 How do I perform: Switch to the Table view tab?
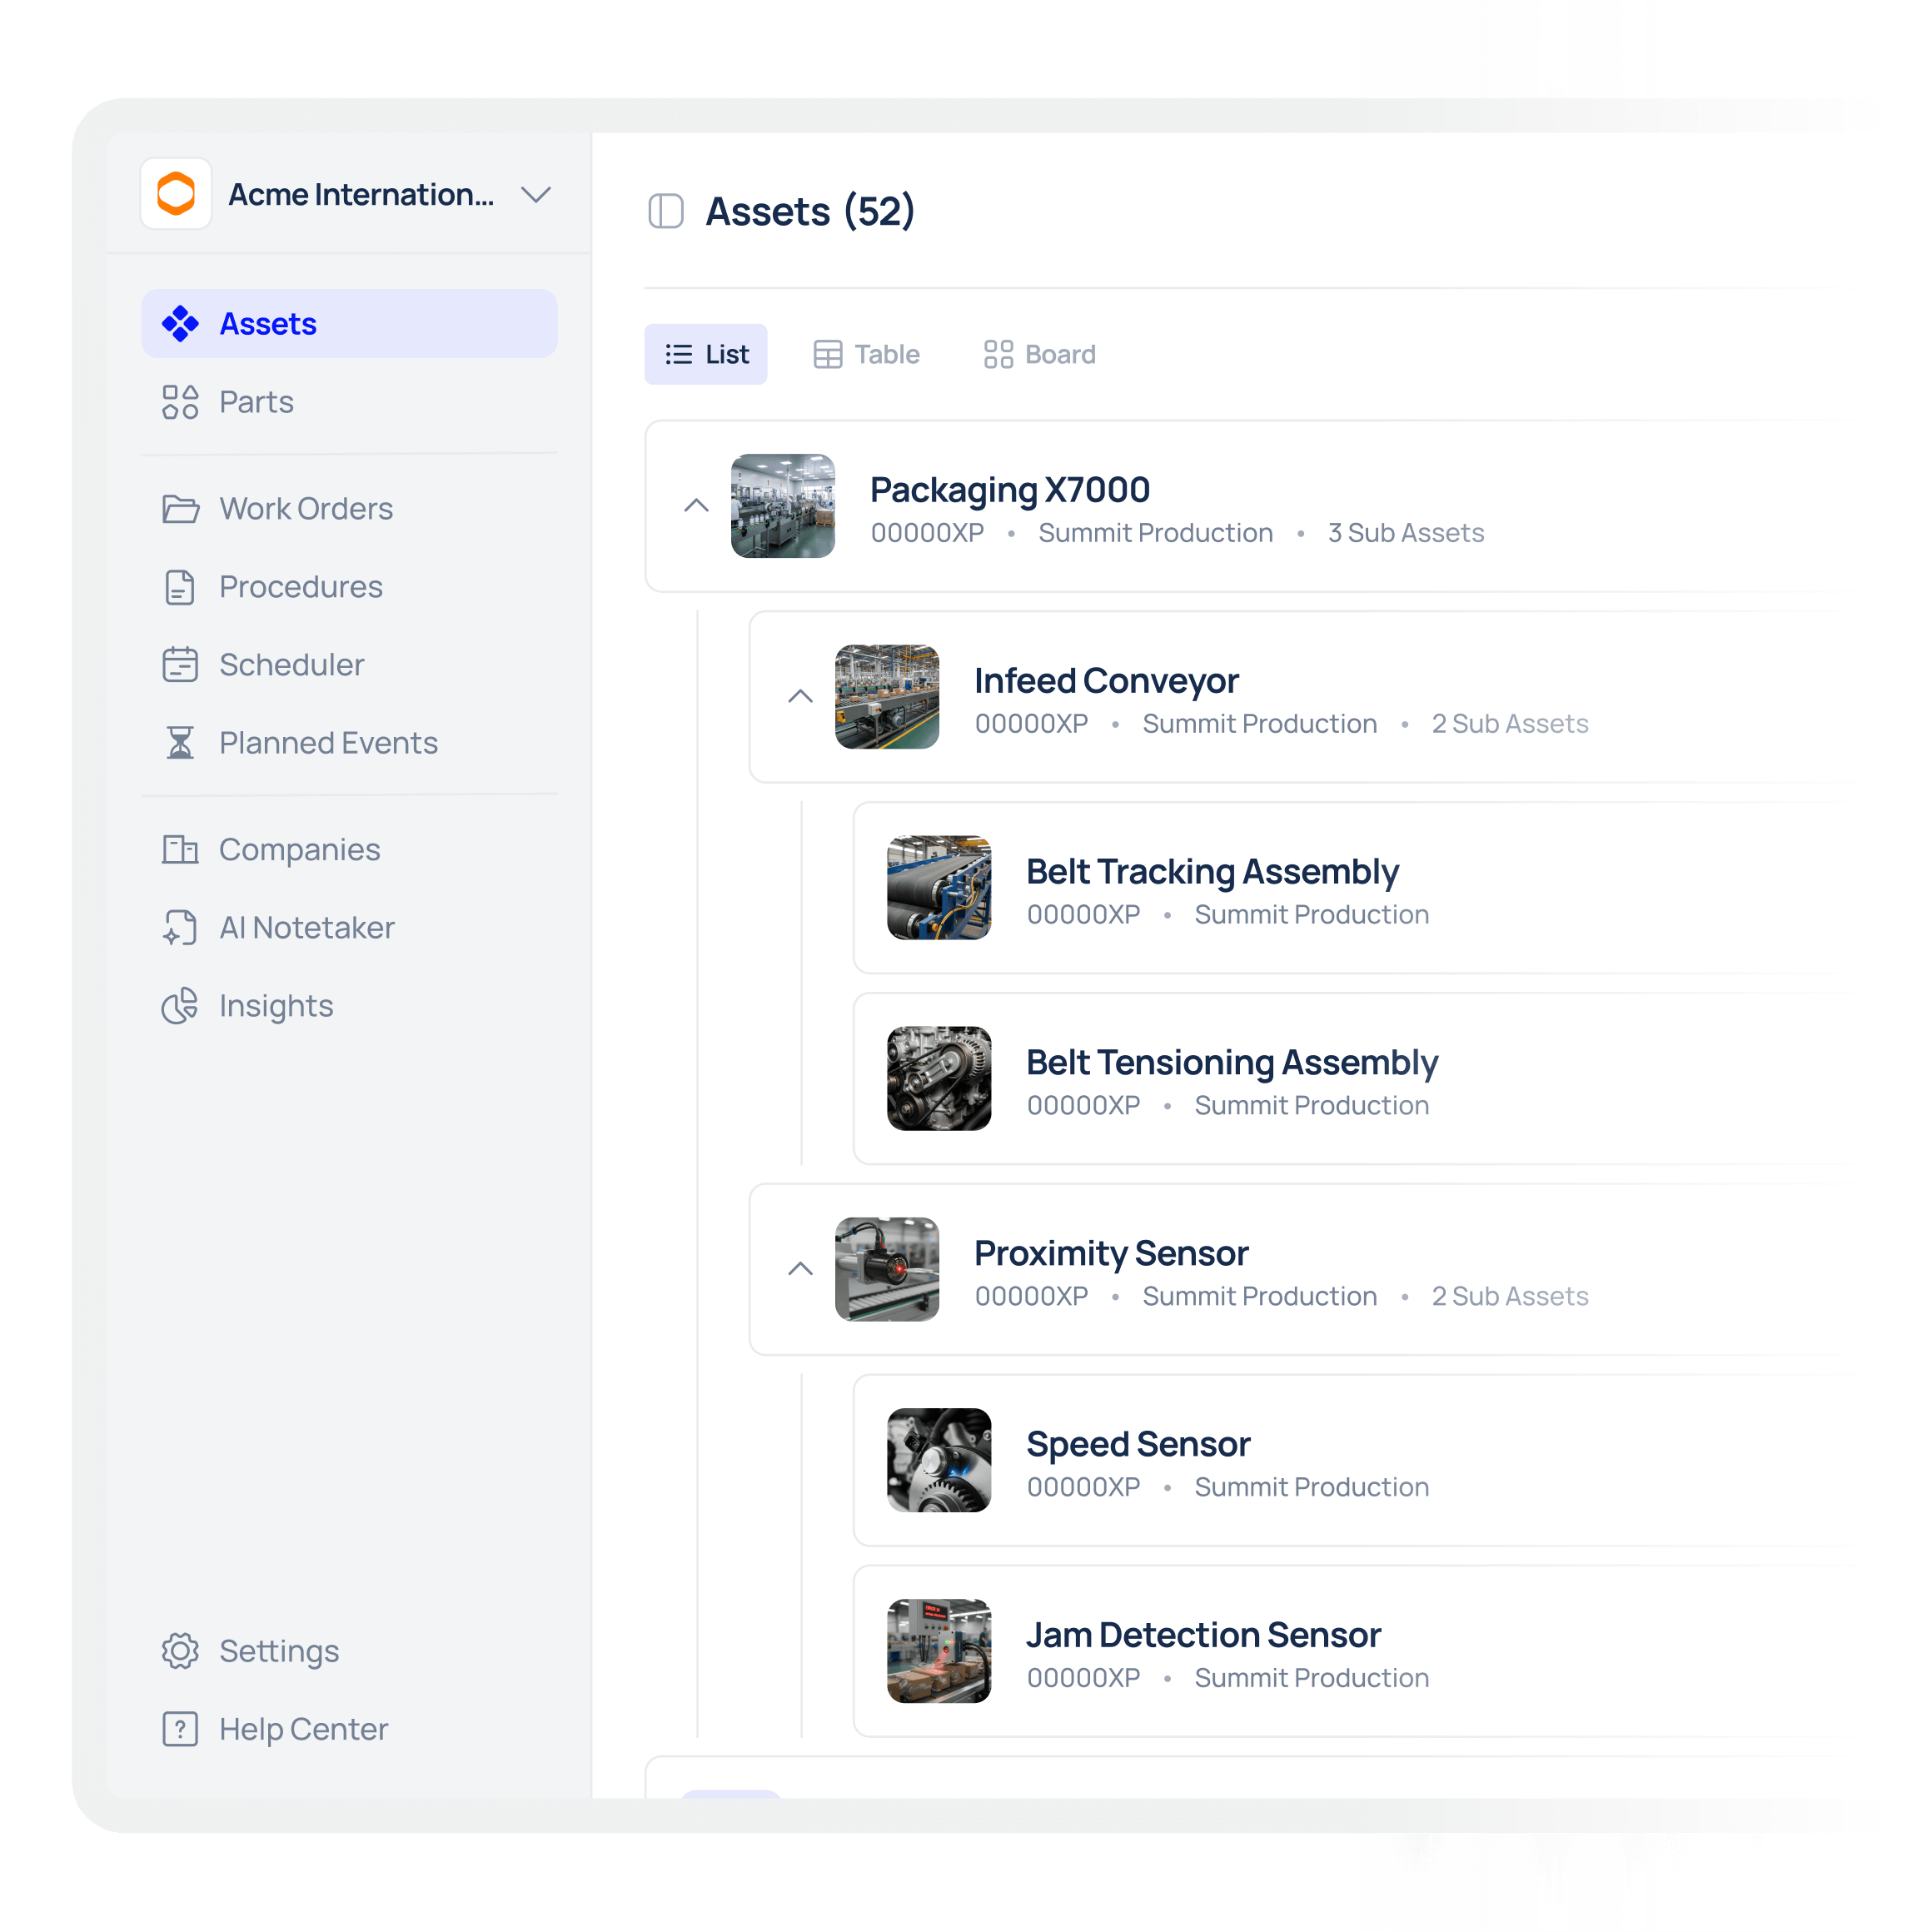[867, 354]
